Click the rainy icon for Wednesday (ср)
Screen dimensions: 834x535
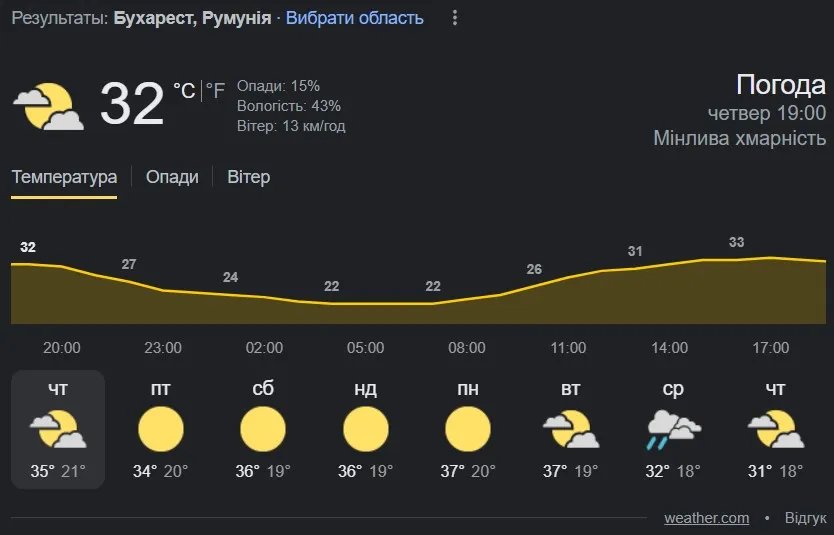673,430
